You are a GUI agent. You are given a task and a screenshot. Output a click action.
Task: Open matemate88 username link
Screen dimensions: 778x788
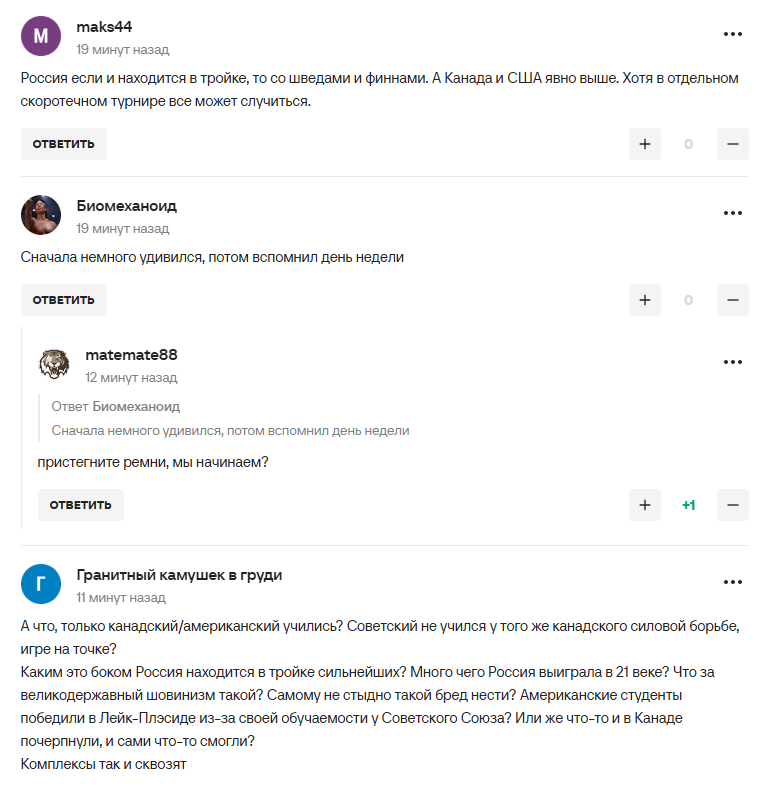(131, 354)
